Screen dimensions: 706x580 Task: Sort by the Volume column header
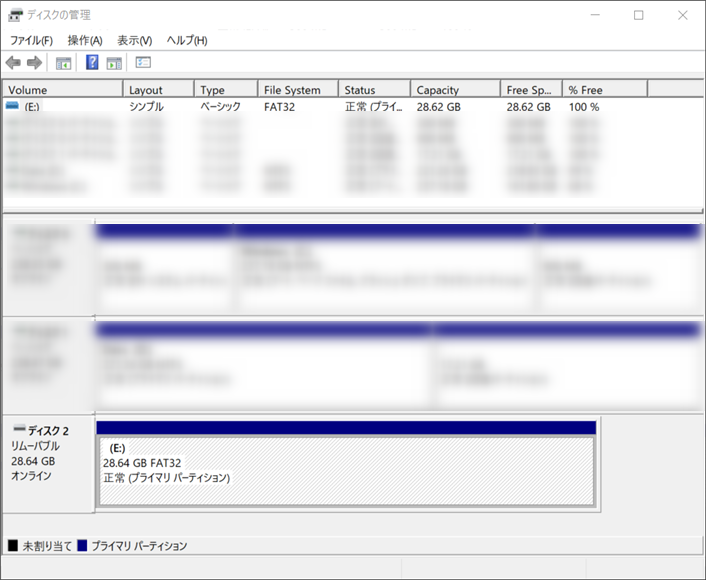click(63, 90)
